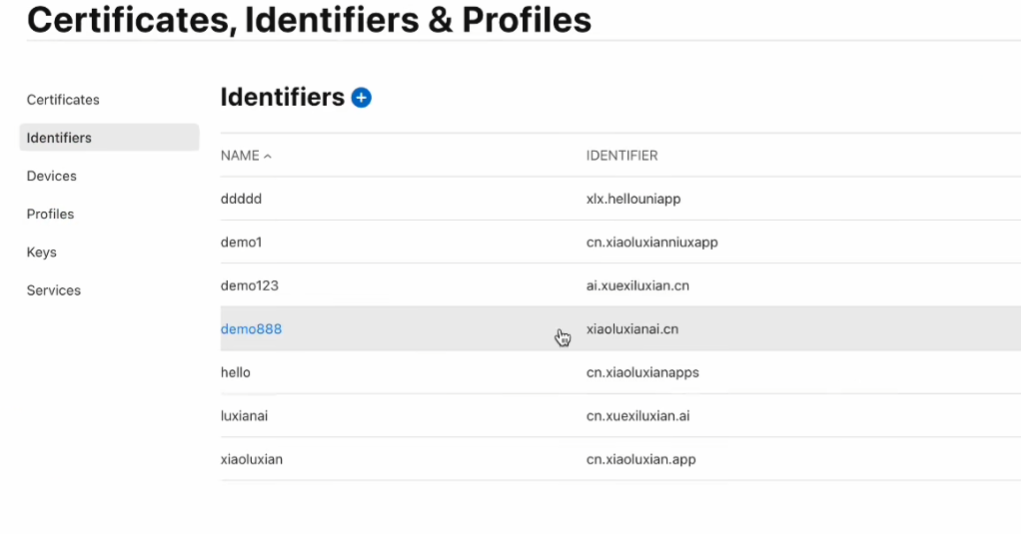
Task: Open the demo1 identifier entry
Action: coord(241,242)
